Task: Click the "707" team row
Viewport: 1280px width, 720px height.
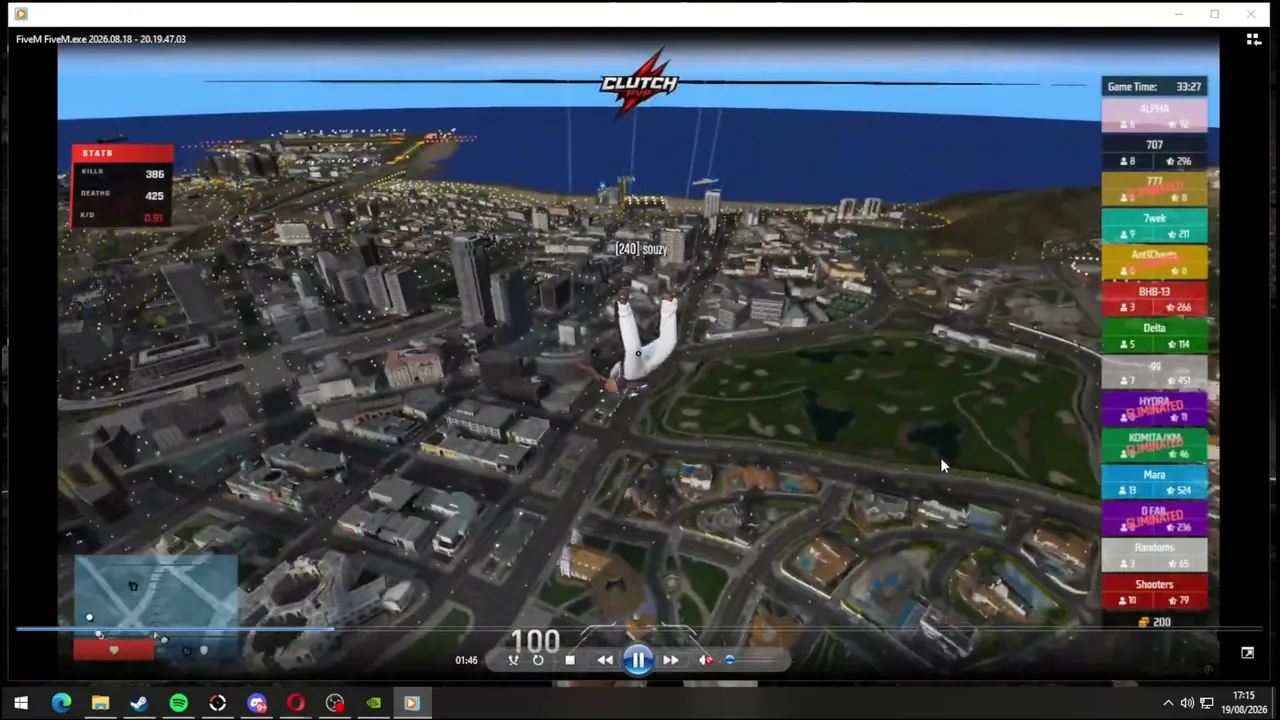Action: pyautogui.click(x=1154, y=152)
